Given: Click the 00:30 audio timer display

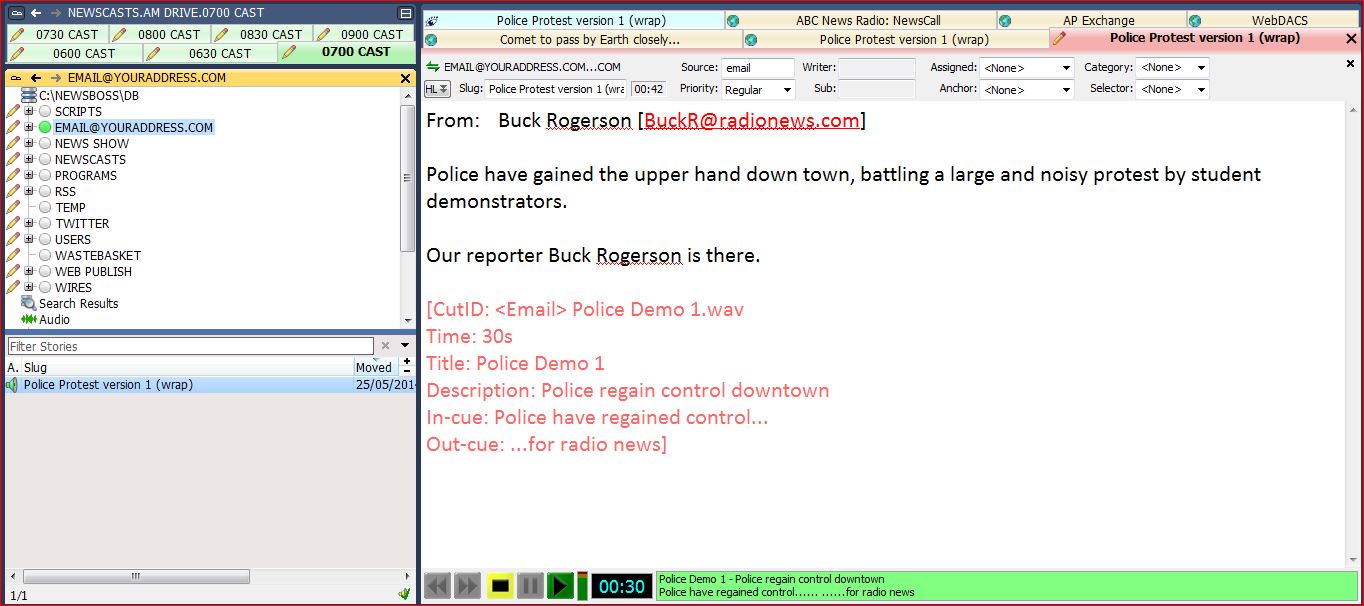Looking at the screenshot, I should (621, 586).
